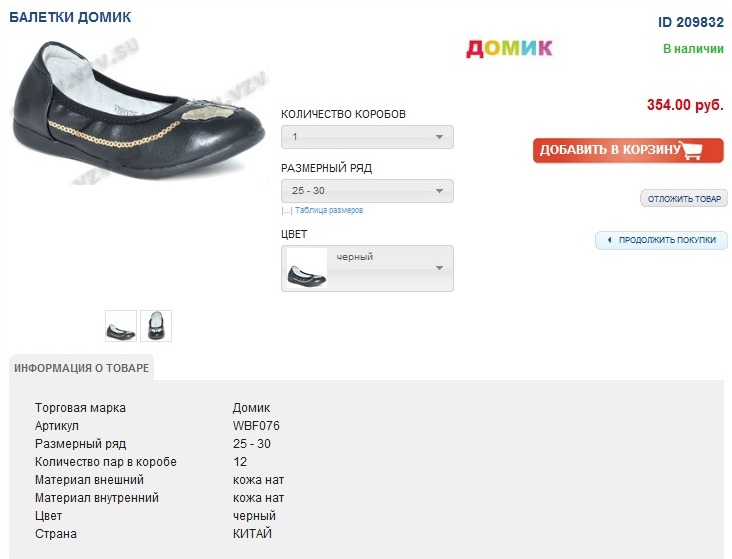Screen dimensions: 732x559
Task: Click the ДОМИК brand logo
Action: [509, 48]
